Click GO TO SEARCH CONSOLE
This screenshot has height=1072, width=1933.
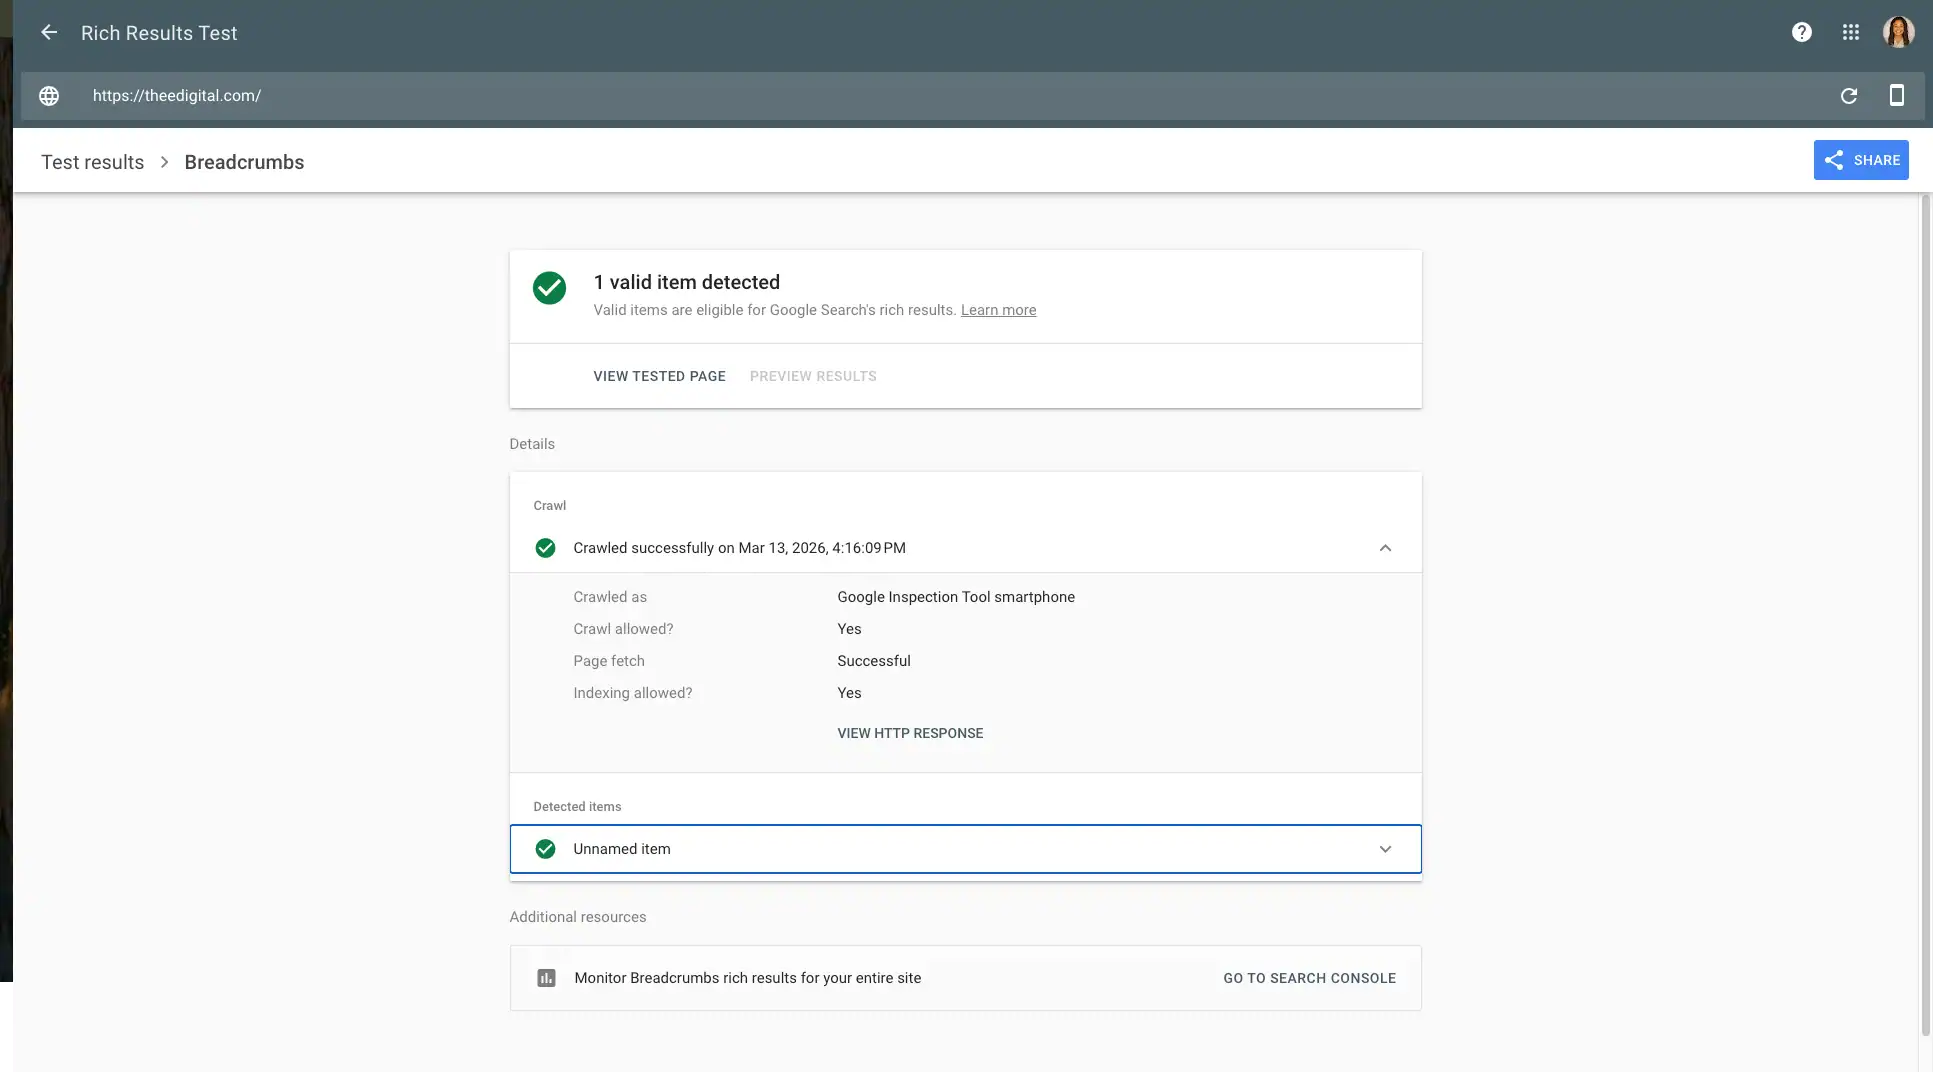[x=1308, y=978]
